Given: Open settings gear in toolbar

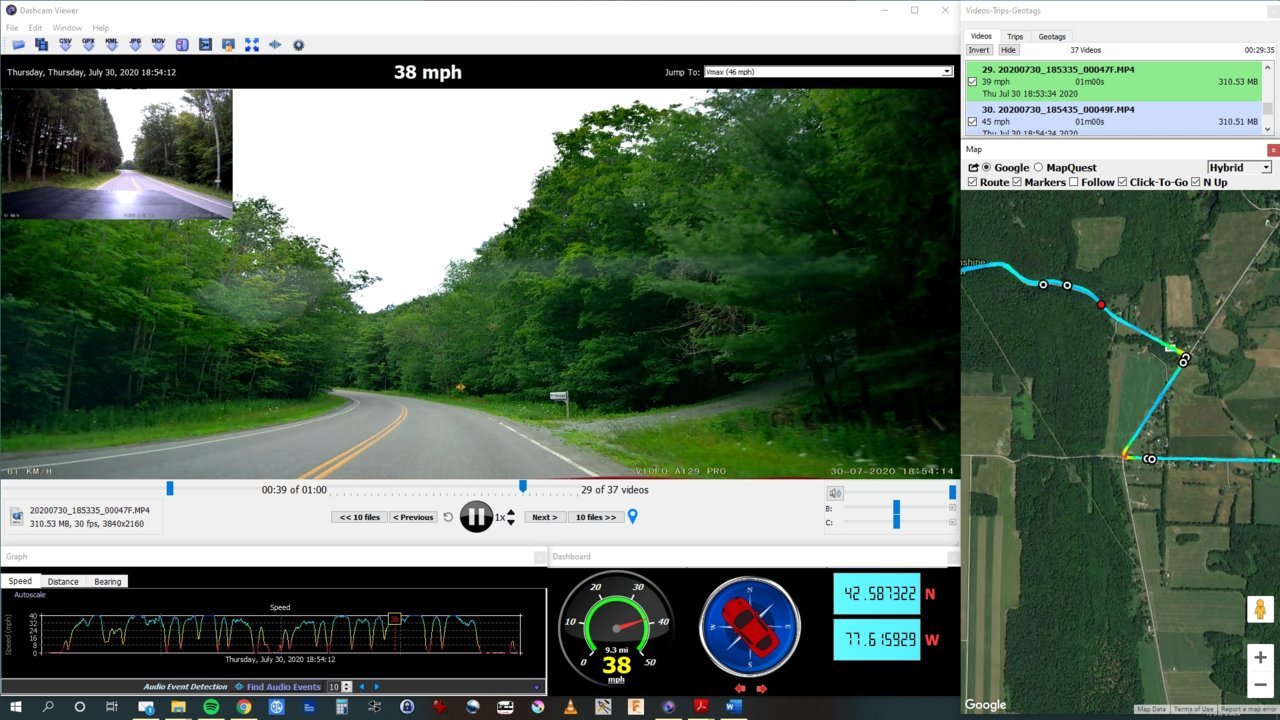Looking at the screenshot, I should click(x=298, y=44).
